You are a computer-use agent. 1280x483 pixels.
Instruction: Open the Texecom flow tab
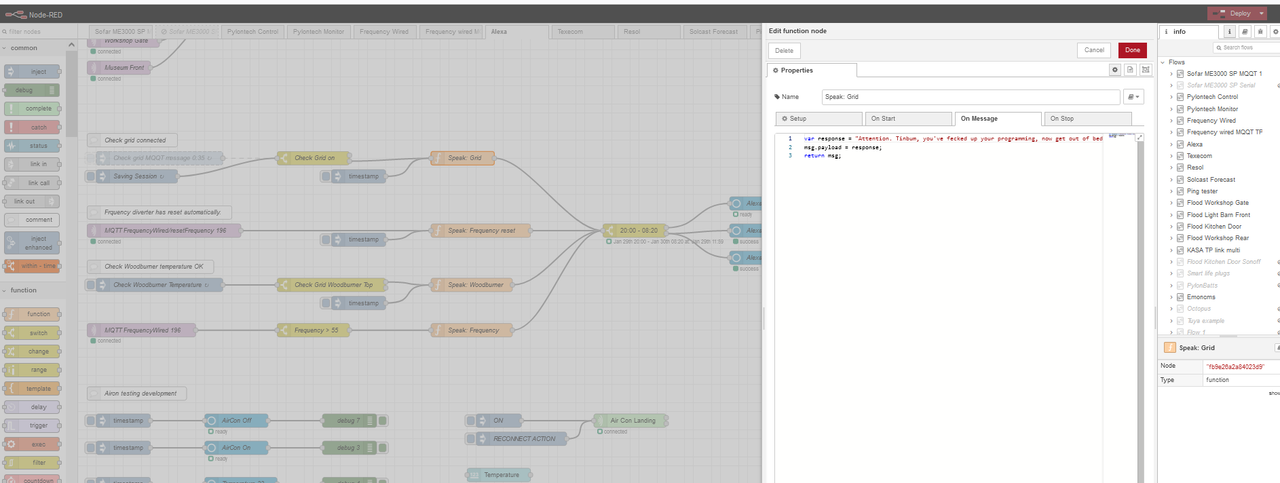pyautogui.click(x=584, y=32)
